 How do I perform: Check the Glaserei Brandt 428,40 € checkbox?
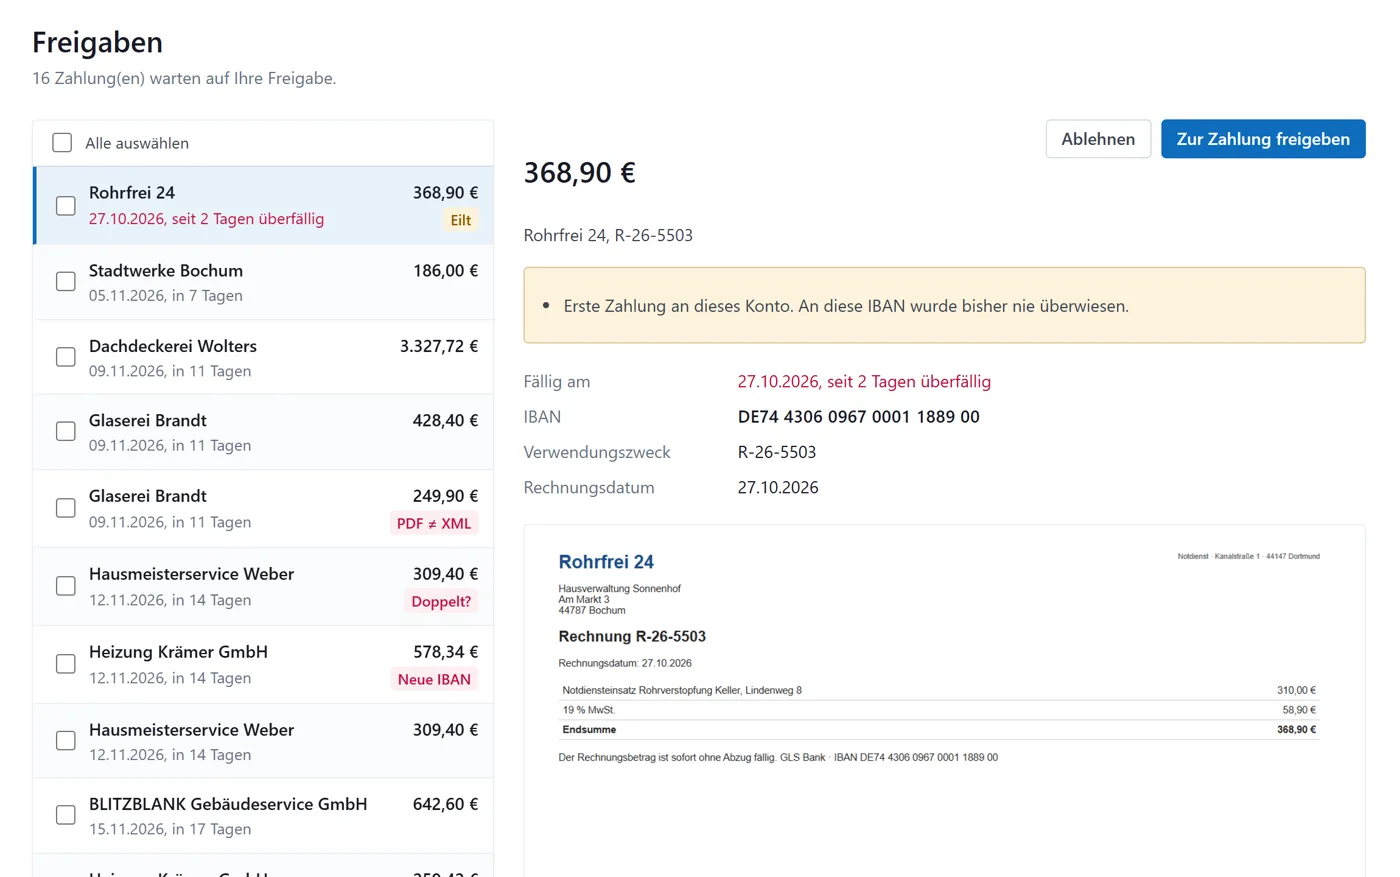[66, 432]
